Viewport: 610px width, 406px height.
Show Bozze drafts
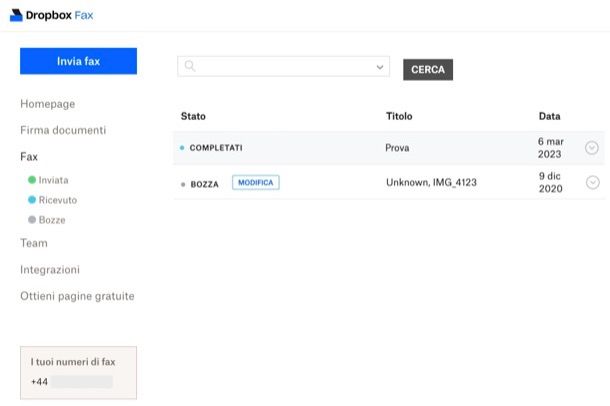click(52, 220)
